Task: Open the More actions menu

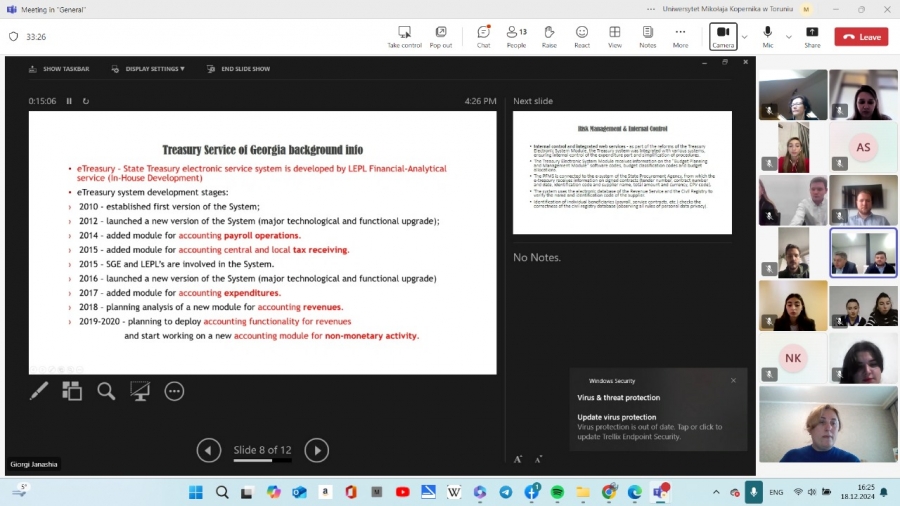Action: 680,36
